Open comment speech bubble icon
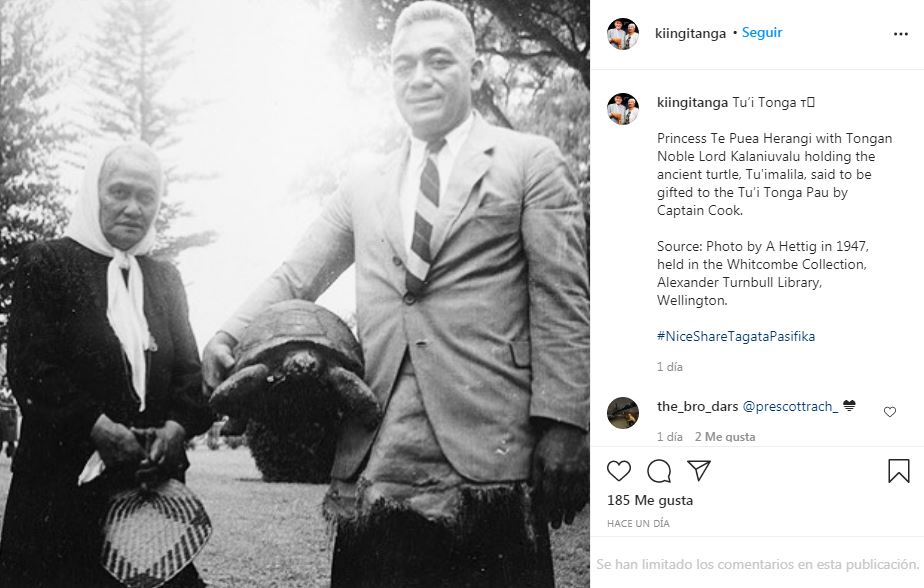This screenshot has height=588, width=924. [x=659, y=471]
